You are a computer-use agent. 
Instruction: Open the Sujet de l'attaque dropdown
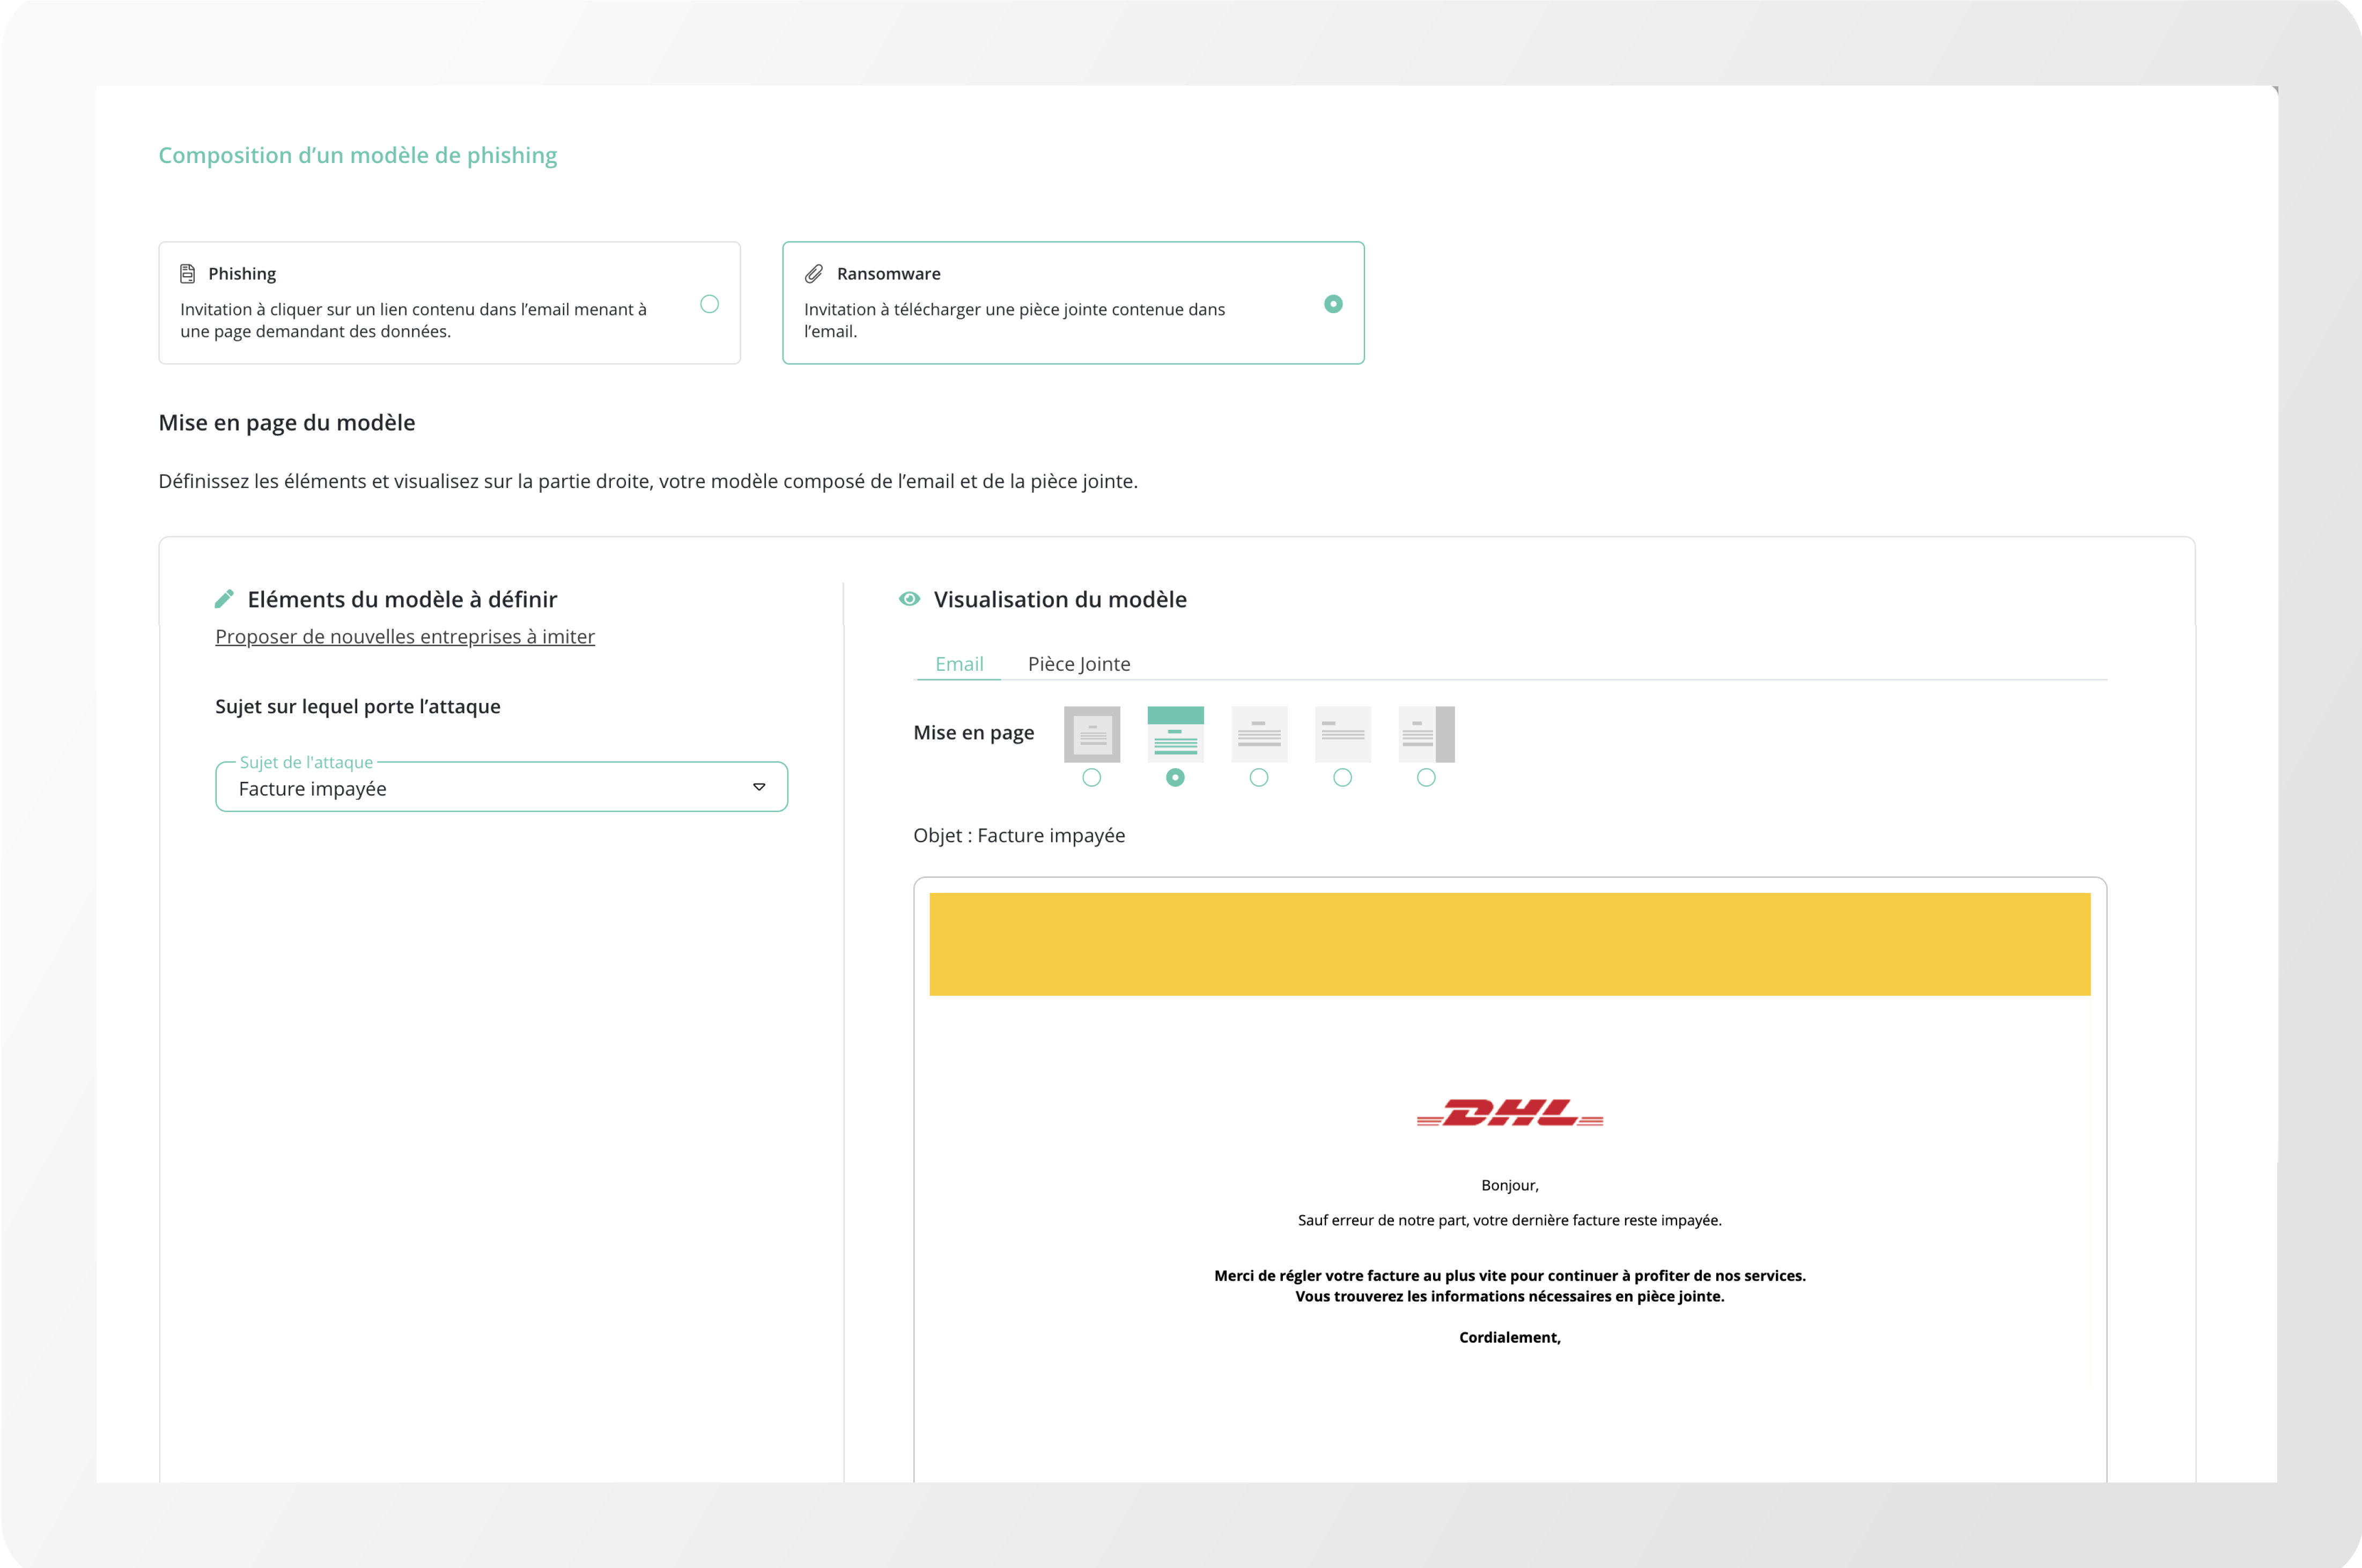pos(480,789)
